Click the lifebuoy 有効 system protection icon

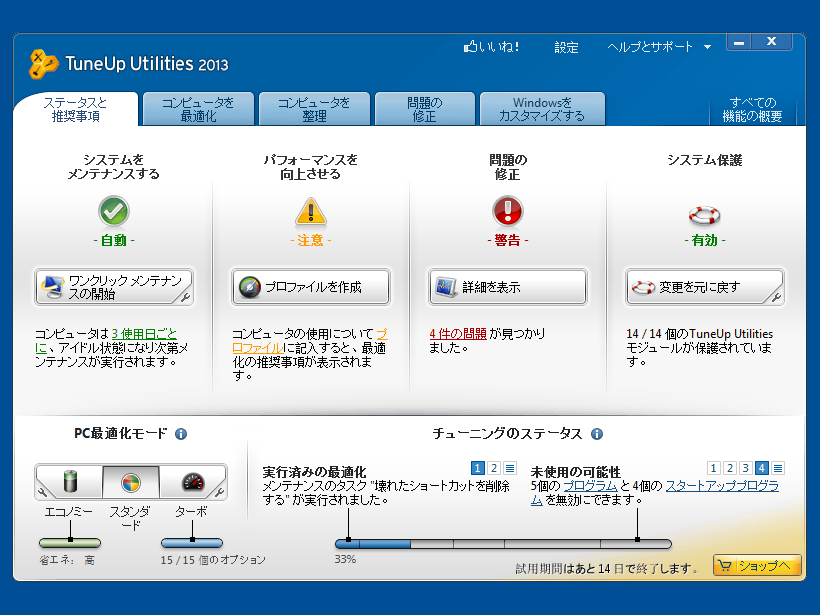coord(704,215)
